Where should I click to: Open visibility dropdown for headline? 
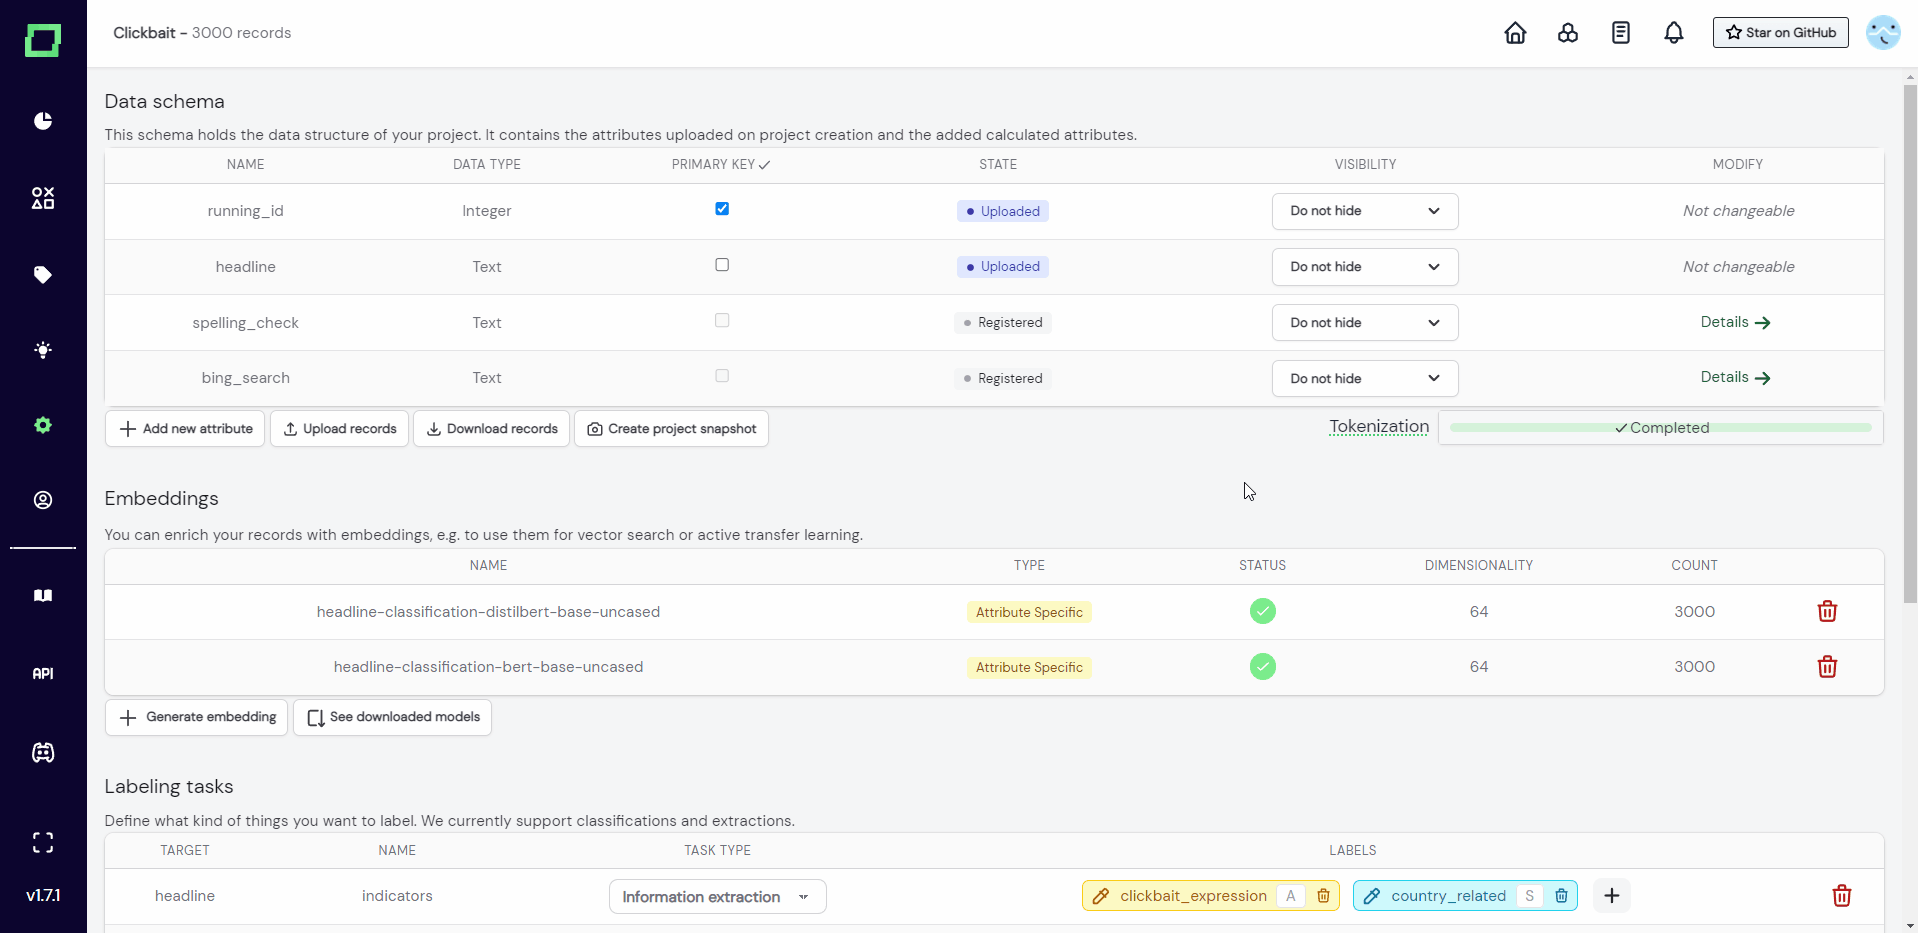pos(1365,267)
